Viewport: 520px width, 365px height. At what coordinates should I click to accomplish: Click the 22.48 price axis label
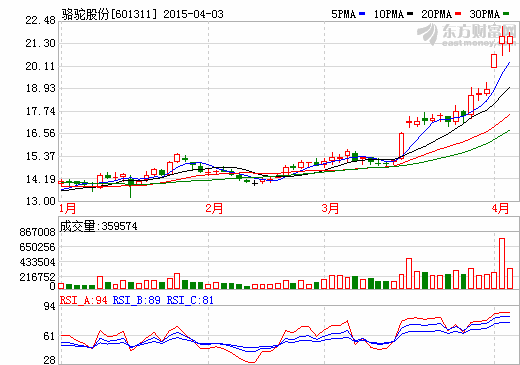40,20
